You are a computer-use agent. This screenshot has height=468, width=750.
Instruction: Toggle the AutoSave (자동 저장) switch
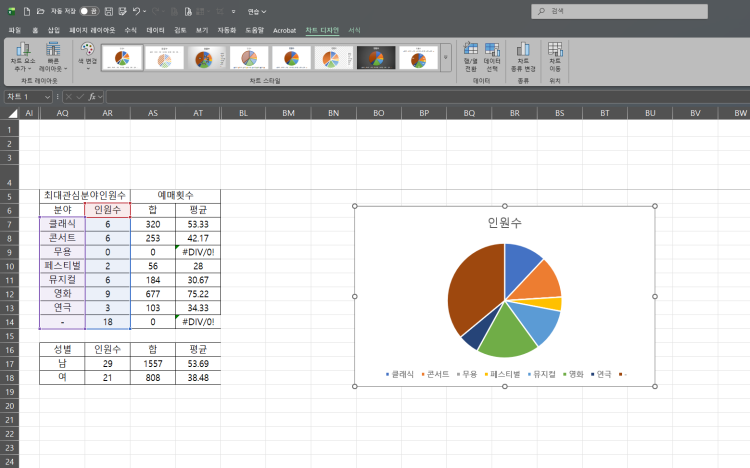(89, 11)
